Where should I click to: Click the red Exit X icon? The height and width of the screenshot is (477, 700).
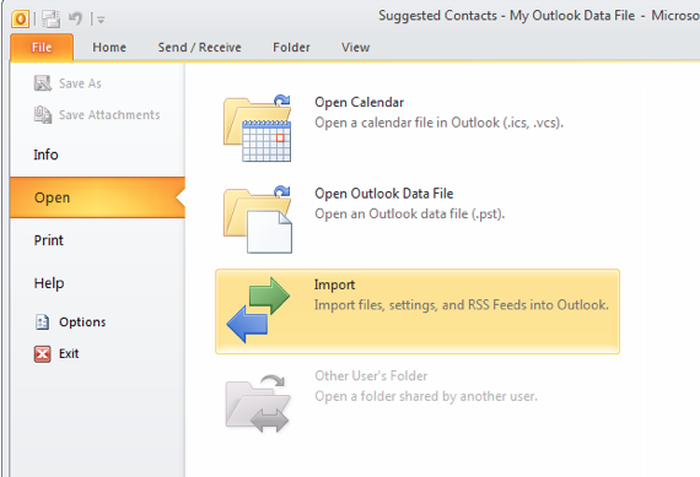tap(42, 354)
